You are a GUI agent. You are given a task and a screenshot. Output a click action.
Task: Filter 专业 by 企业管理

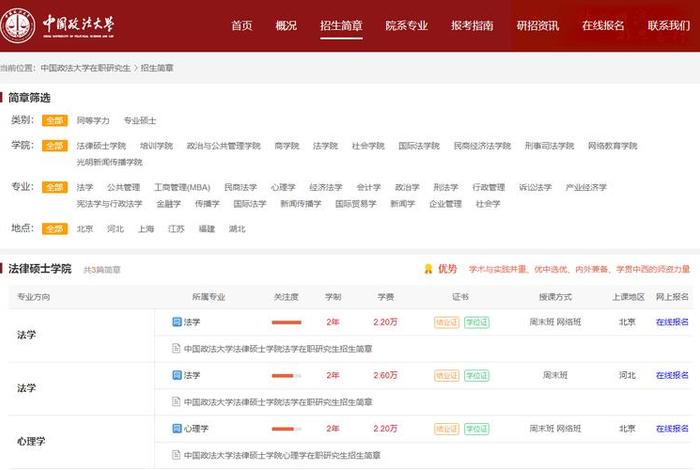446,204
